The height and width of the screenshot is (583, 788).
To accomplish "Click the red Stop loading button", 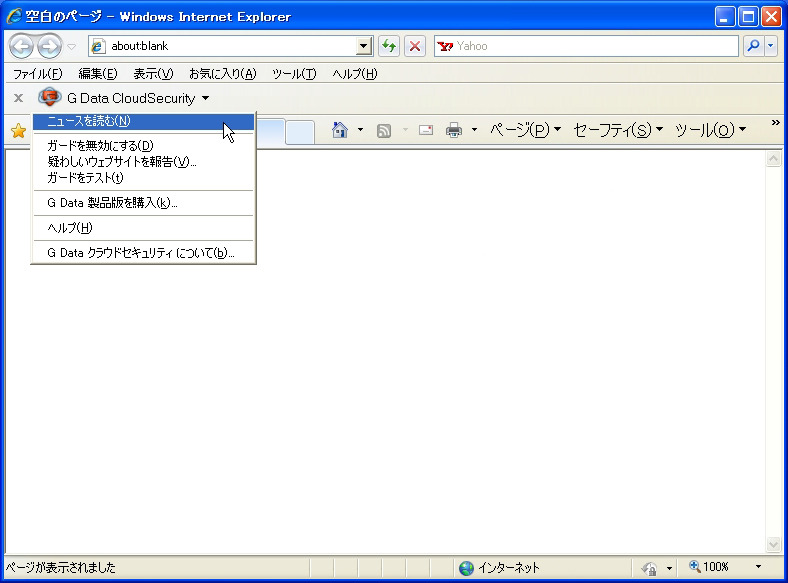I will pyautogui.click(x=415, y=46).
